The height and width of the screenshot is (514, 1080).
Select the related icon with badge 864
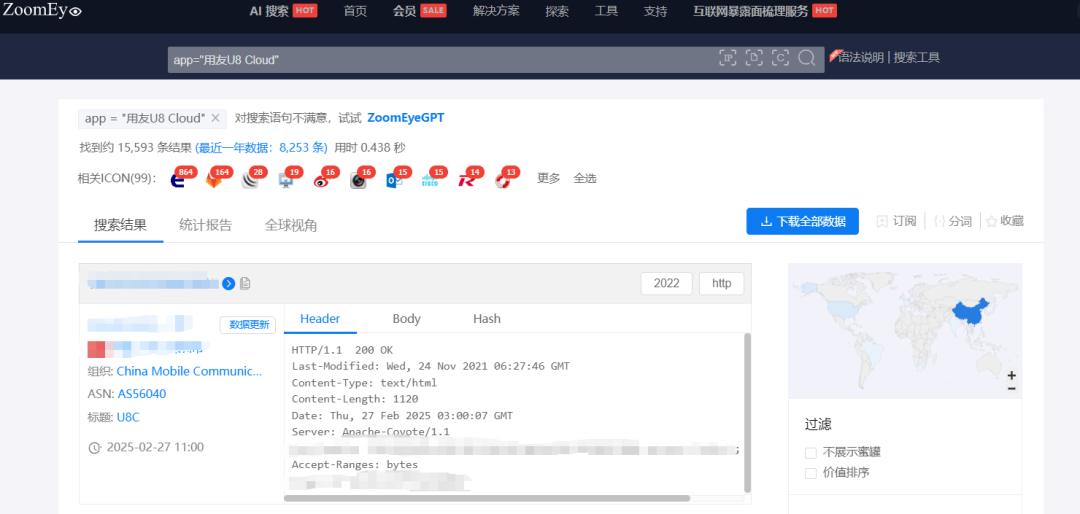178,180
